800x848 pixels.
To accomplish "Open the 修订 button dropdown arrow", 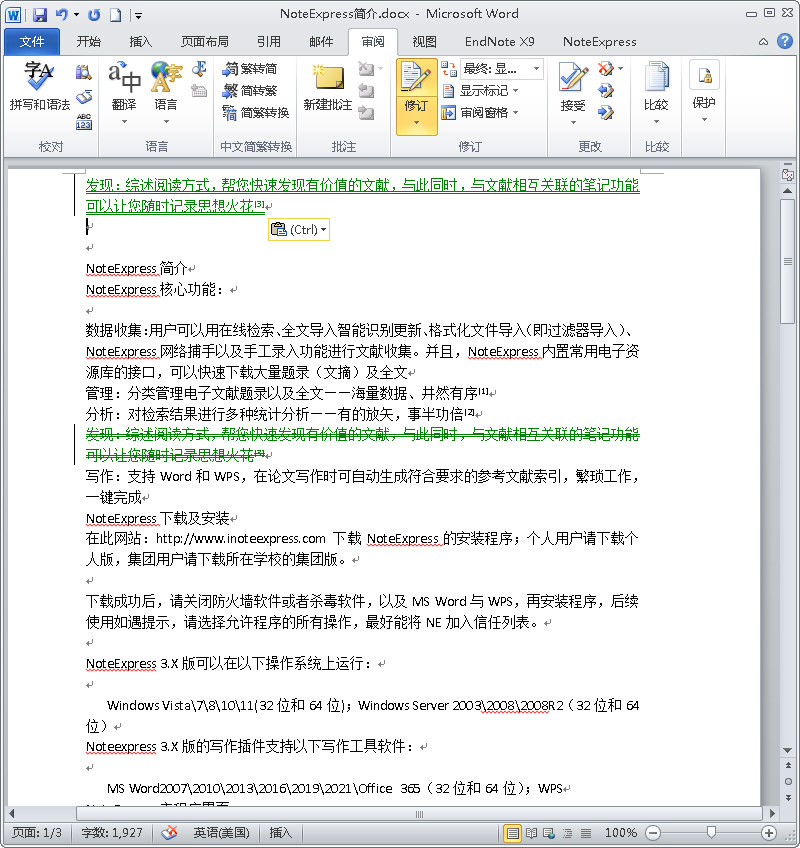I will [416, 124].
